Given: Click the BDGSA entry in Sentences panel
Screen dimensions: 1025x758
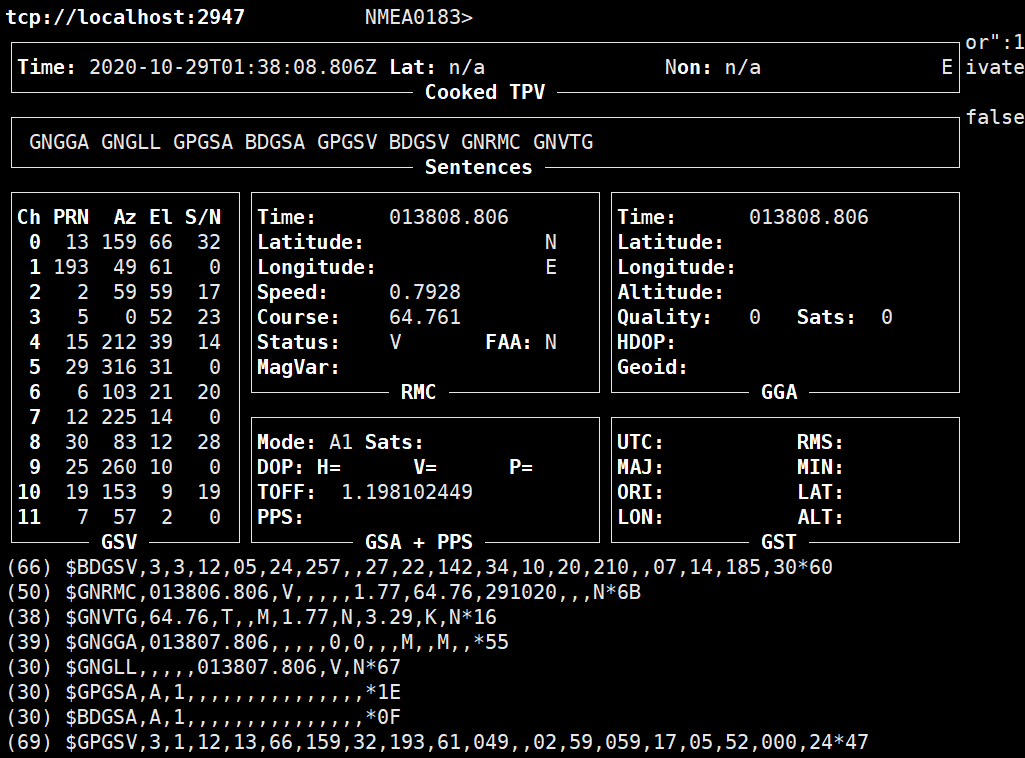Looking at the screenshot, I should pyautogui.click(x=273, y=142).
